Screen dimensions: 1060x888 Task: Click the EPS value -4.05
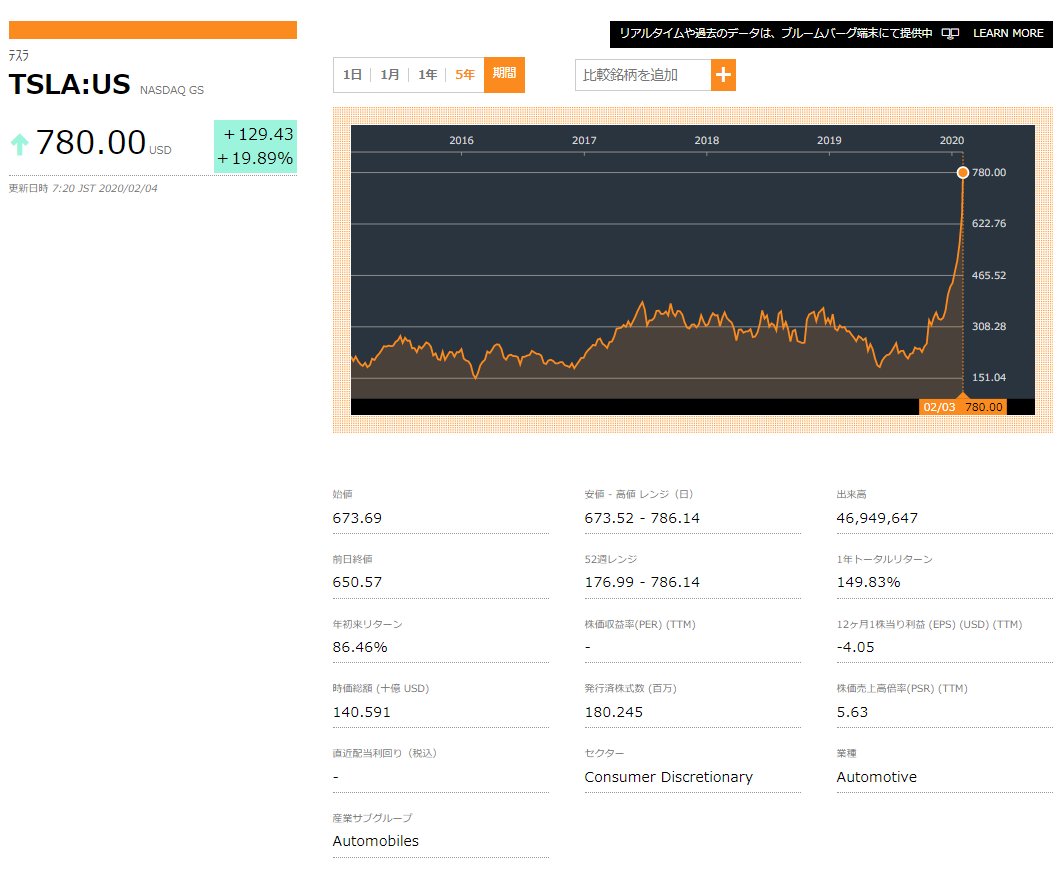click(855, 647)
